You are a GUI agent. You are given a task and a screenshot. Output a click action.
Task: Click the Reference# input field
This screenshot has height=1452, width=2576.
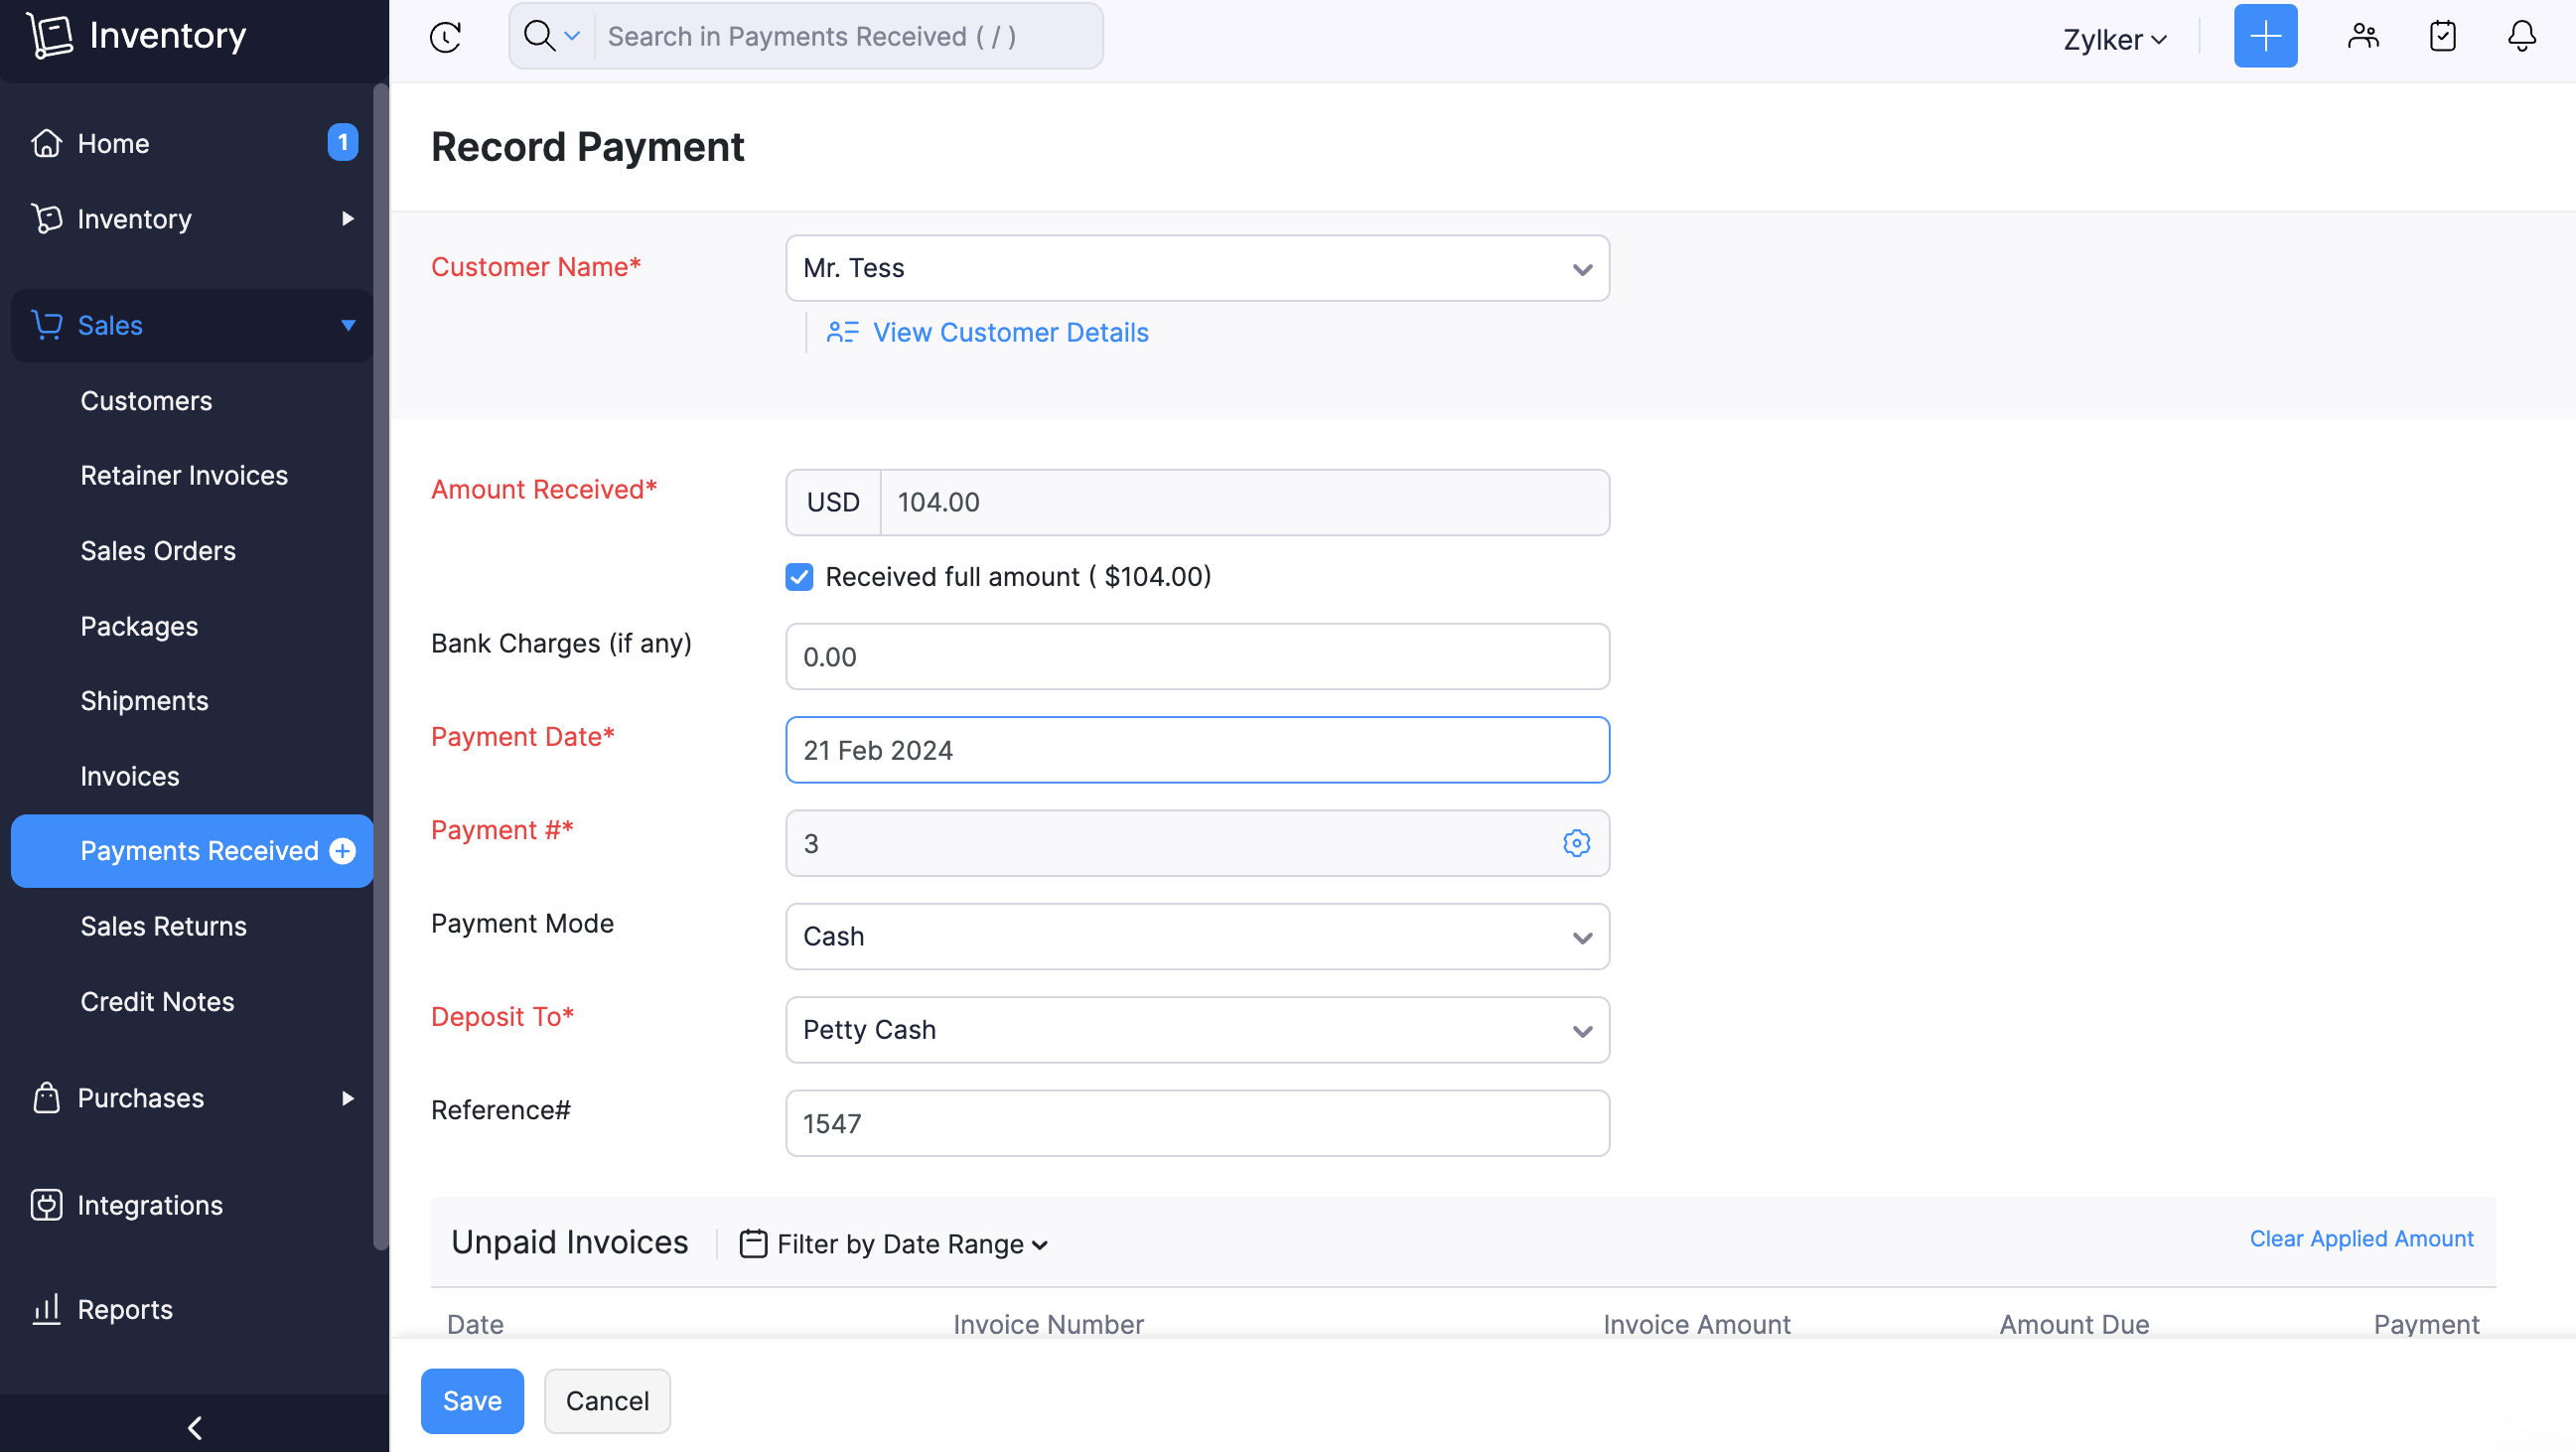click(x=1196, y=1123)
